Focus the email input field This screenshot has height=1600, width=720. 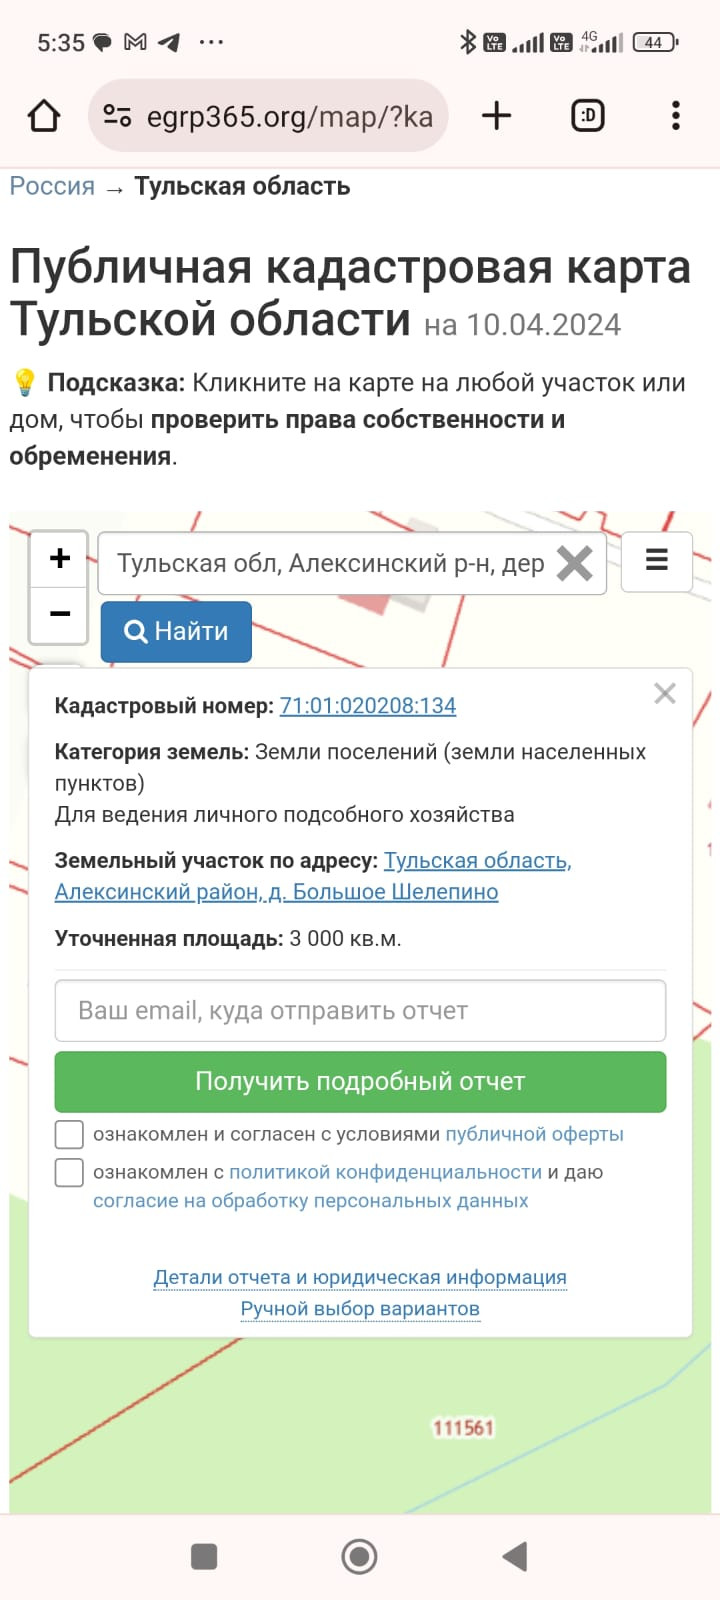360,1011
